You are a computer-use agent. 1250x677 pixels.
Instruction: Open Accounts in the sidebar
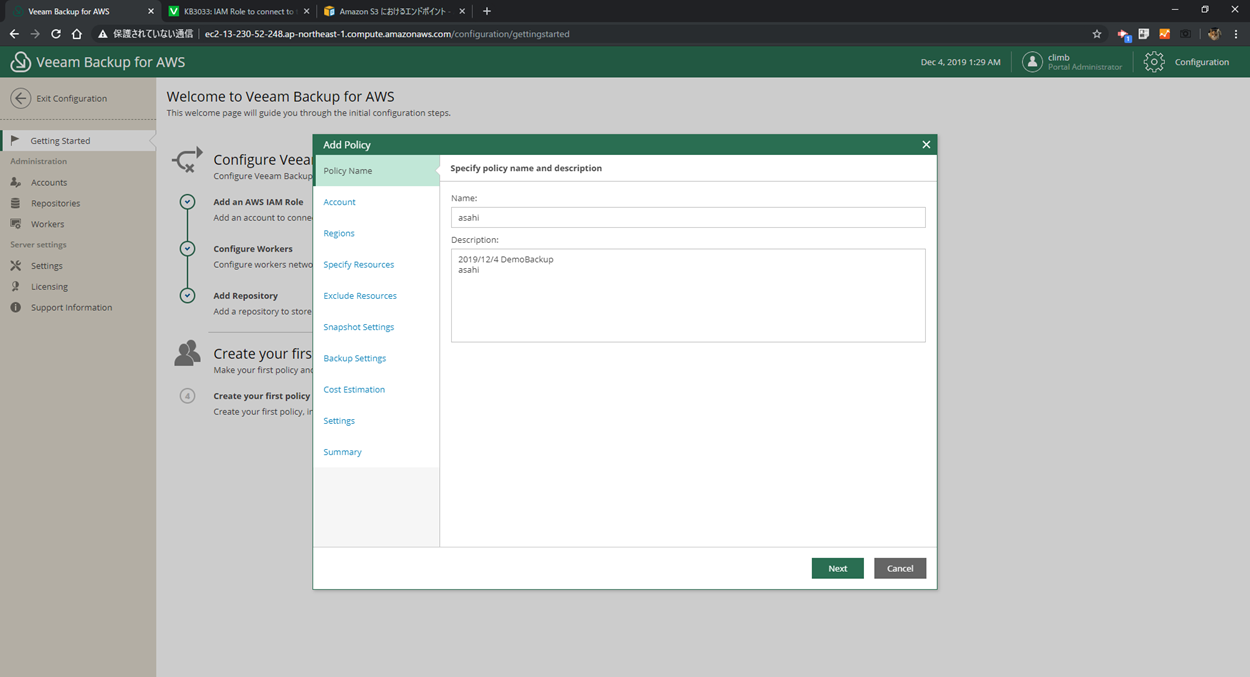[x=49, y=182]
